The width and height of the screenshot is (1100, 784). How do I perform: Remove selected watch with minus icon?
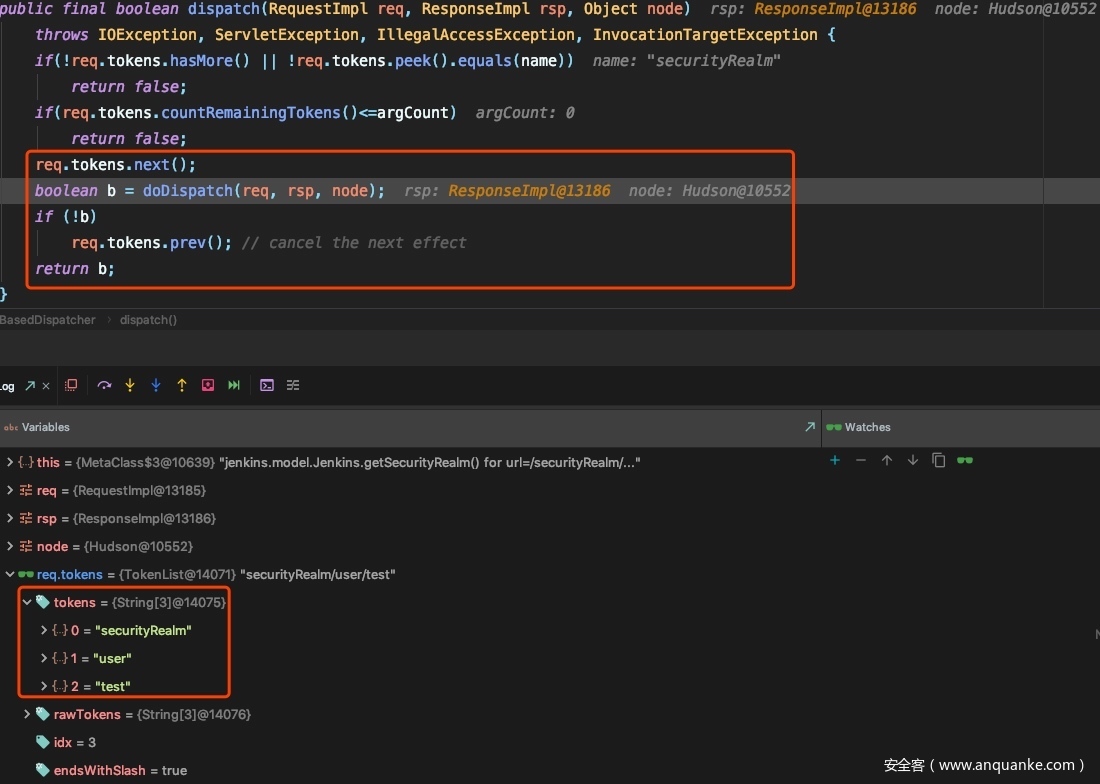pos(861,460)
